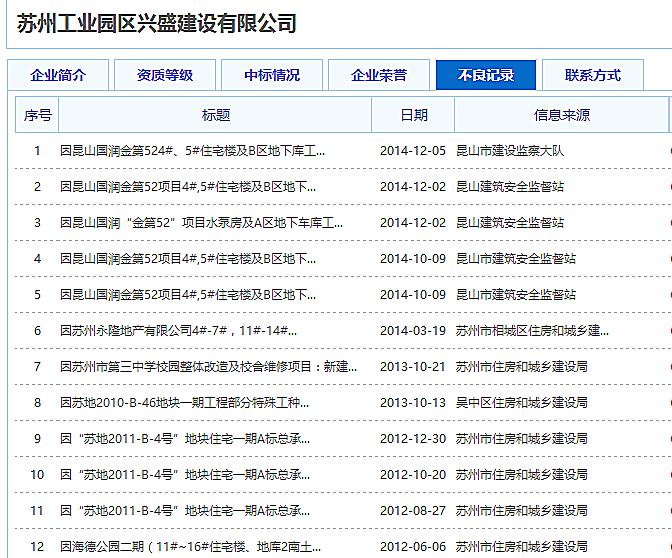Open the 企业简介 tab
The width and height of the screenshot is (672, 558).
58,75
